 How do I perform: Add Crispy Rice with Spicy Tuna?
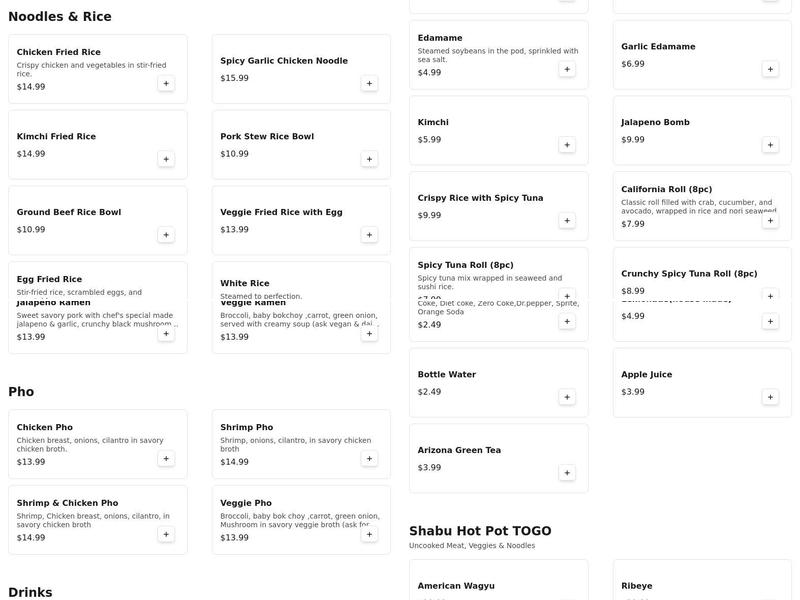[566, 219]
